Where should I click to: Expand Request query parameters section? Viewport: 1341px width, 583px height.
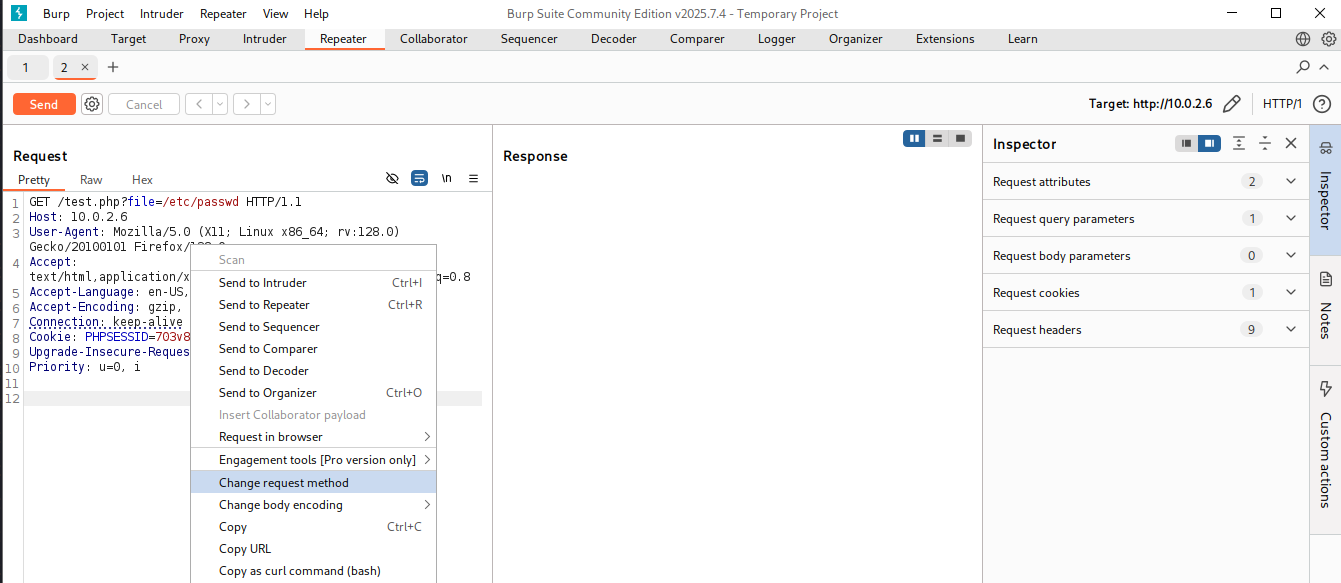[x=1290, y=219]
